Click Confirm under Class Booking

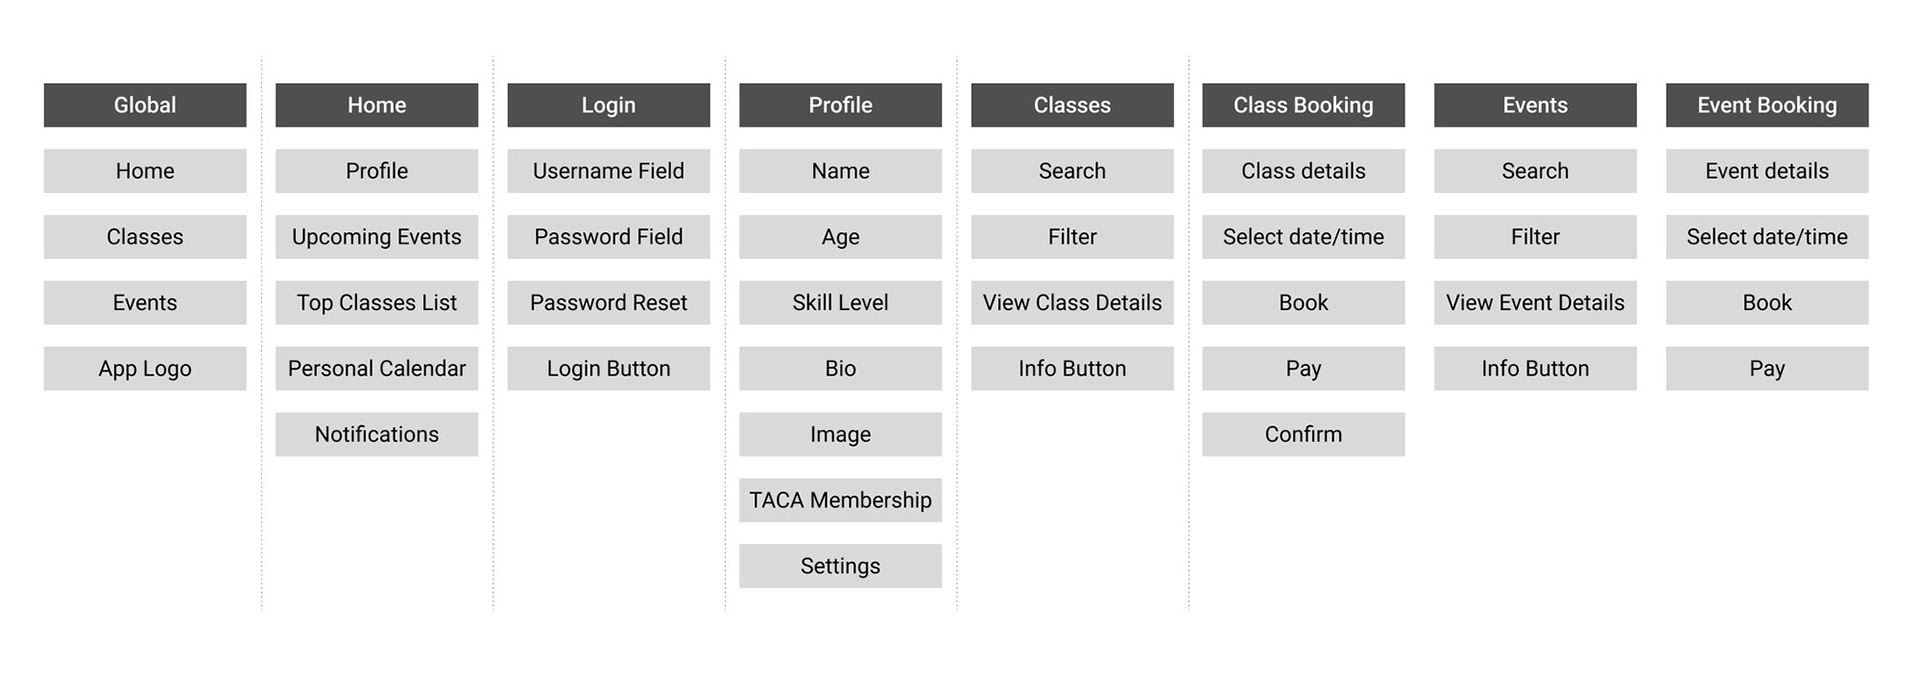(x=1303, y=434)
